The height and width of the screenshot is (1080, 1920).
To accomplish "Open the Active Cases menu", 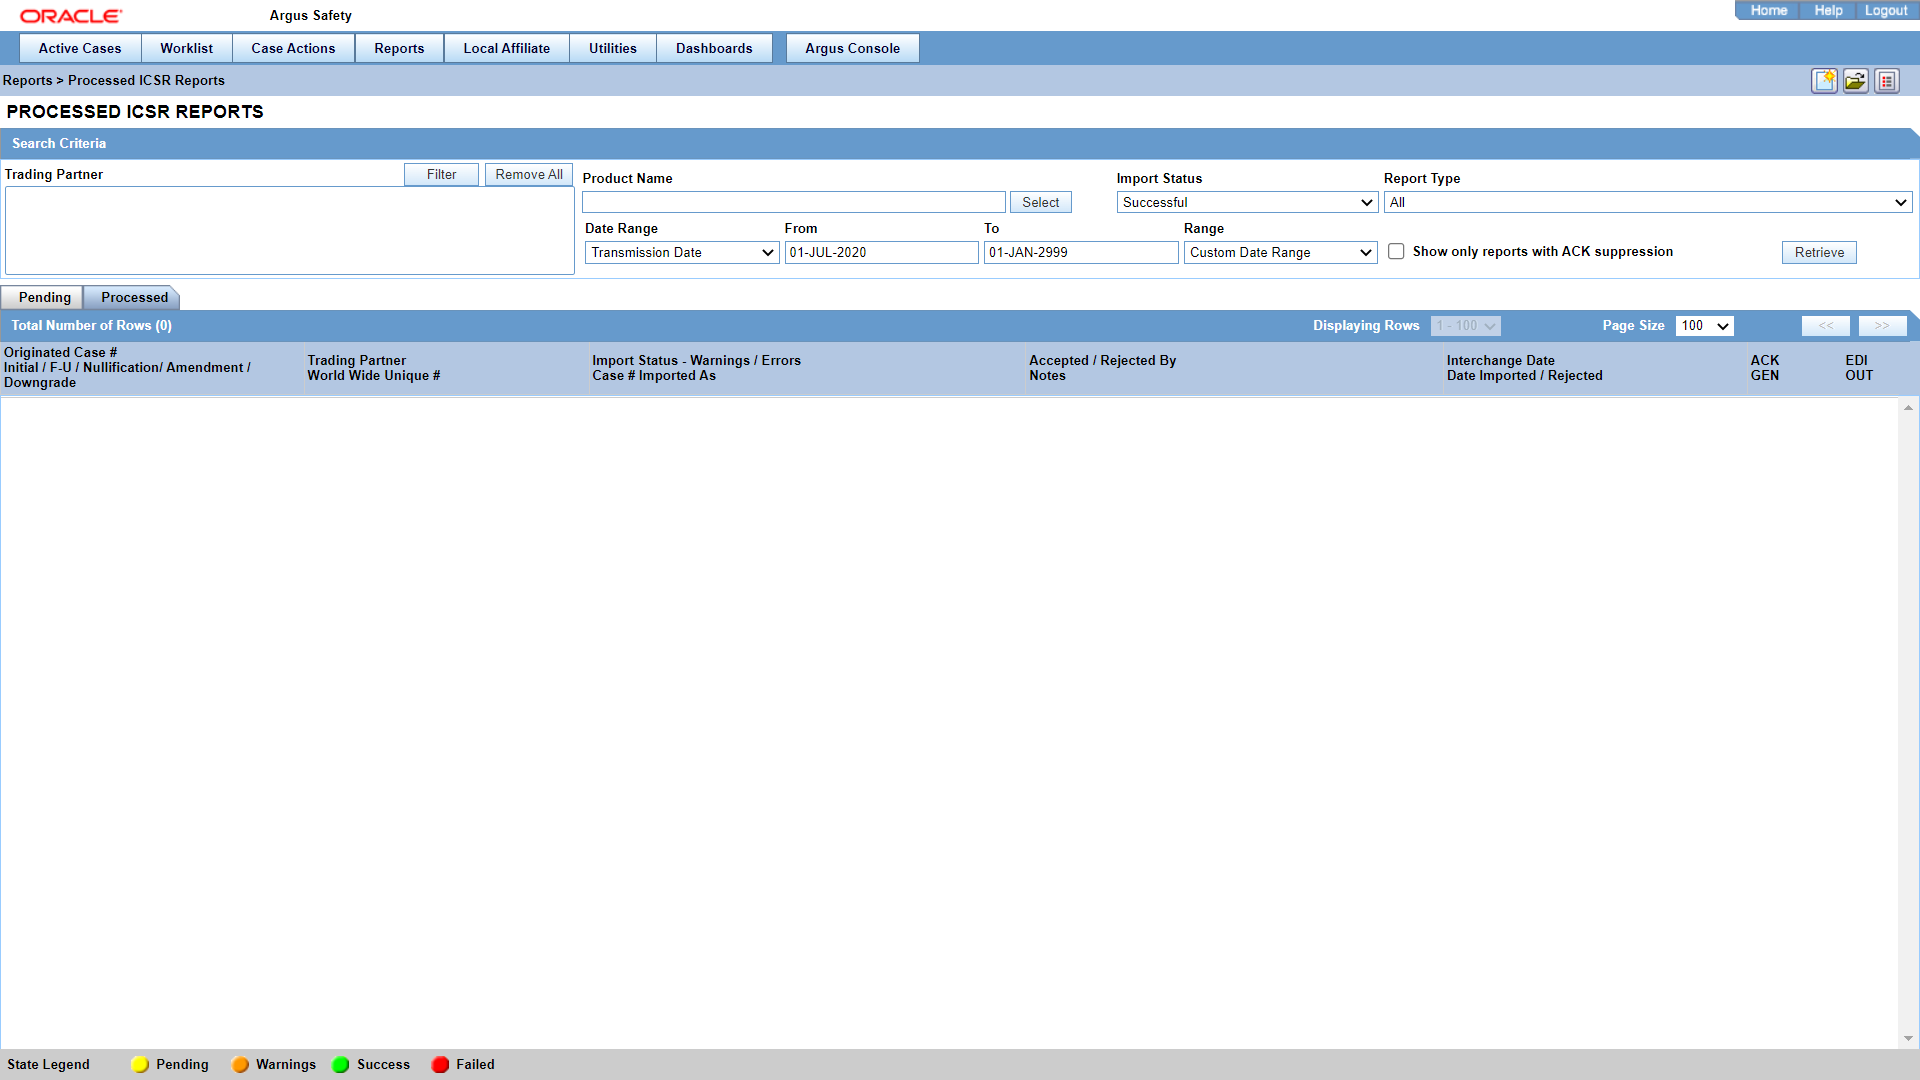I will [80, 48].
